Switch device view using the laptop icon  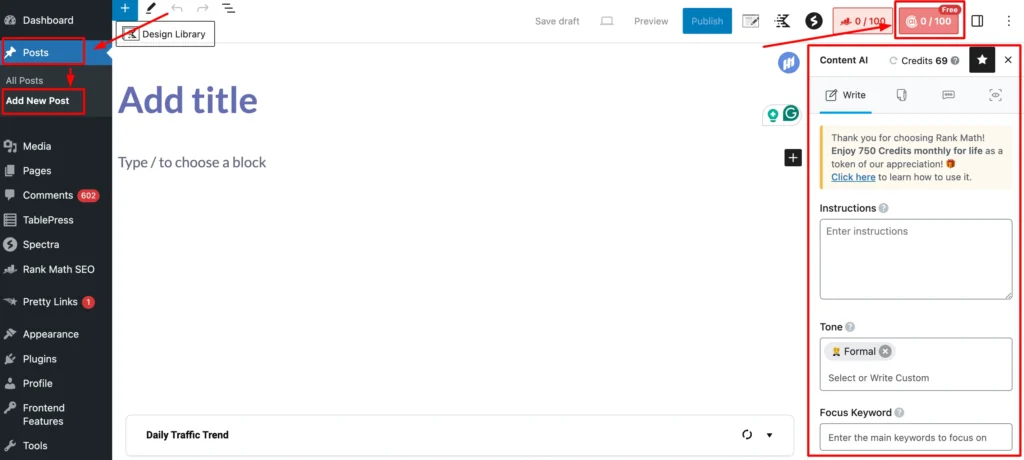click(x=607, y=21)
